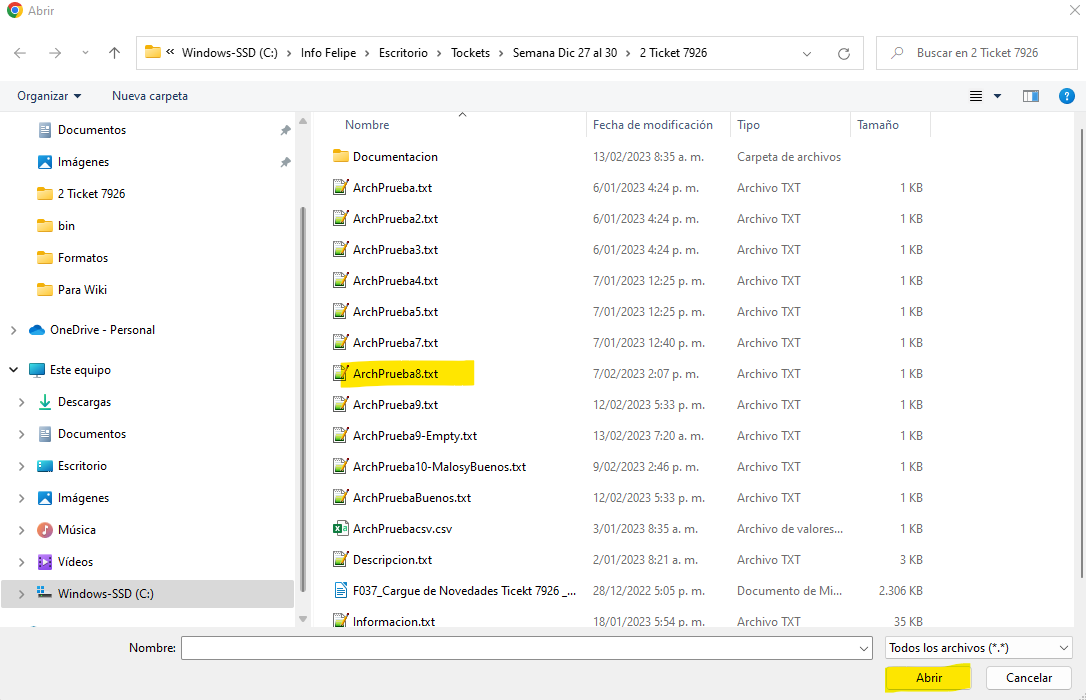Click Nueva carpeta in the toolbar
The width and height of the screenshot is (1086, 700).
coord(150,96)
